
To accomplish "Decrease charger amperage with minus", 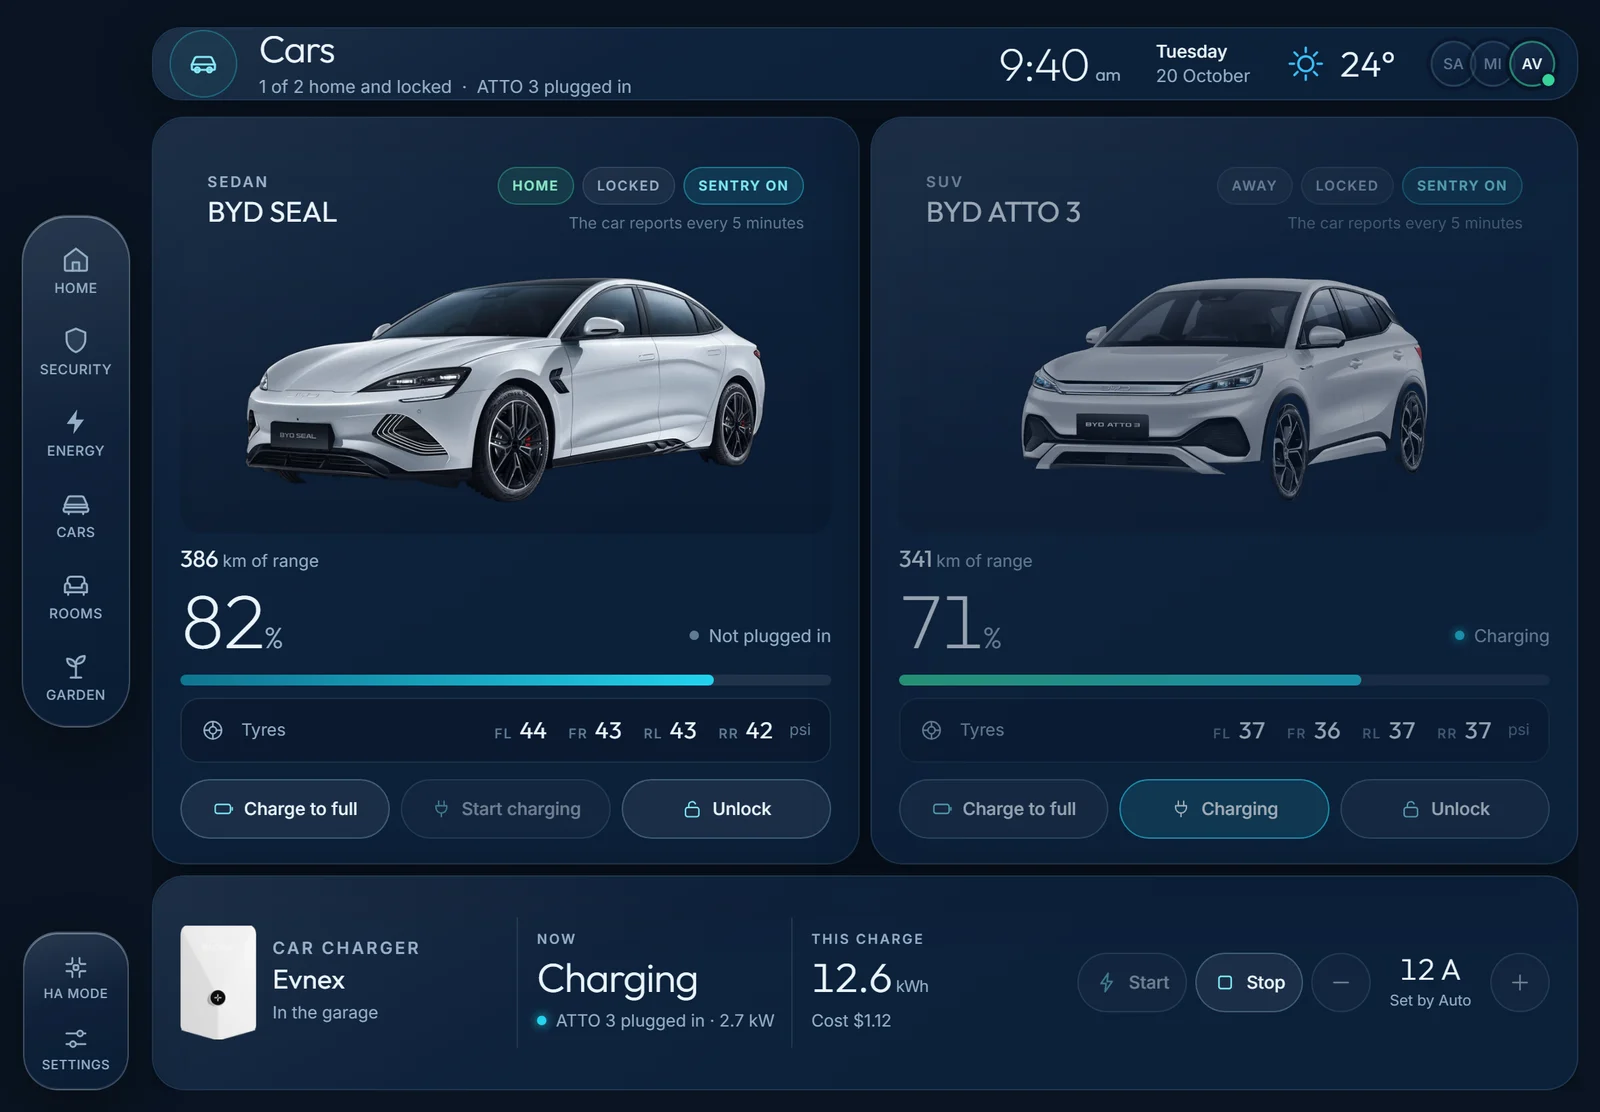I will click(x=1341, y=983).
